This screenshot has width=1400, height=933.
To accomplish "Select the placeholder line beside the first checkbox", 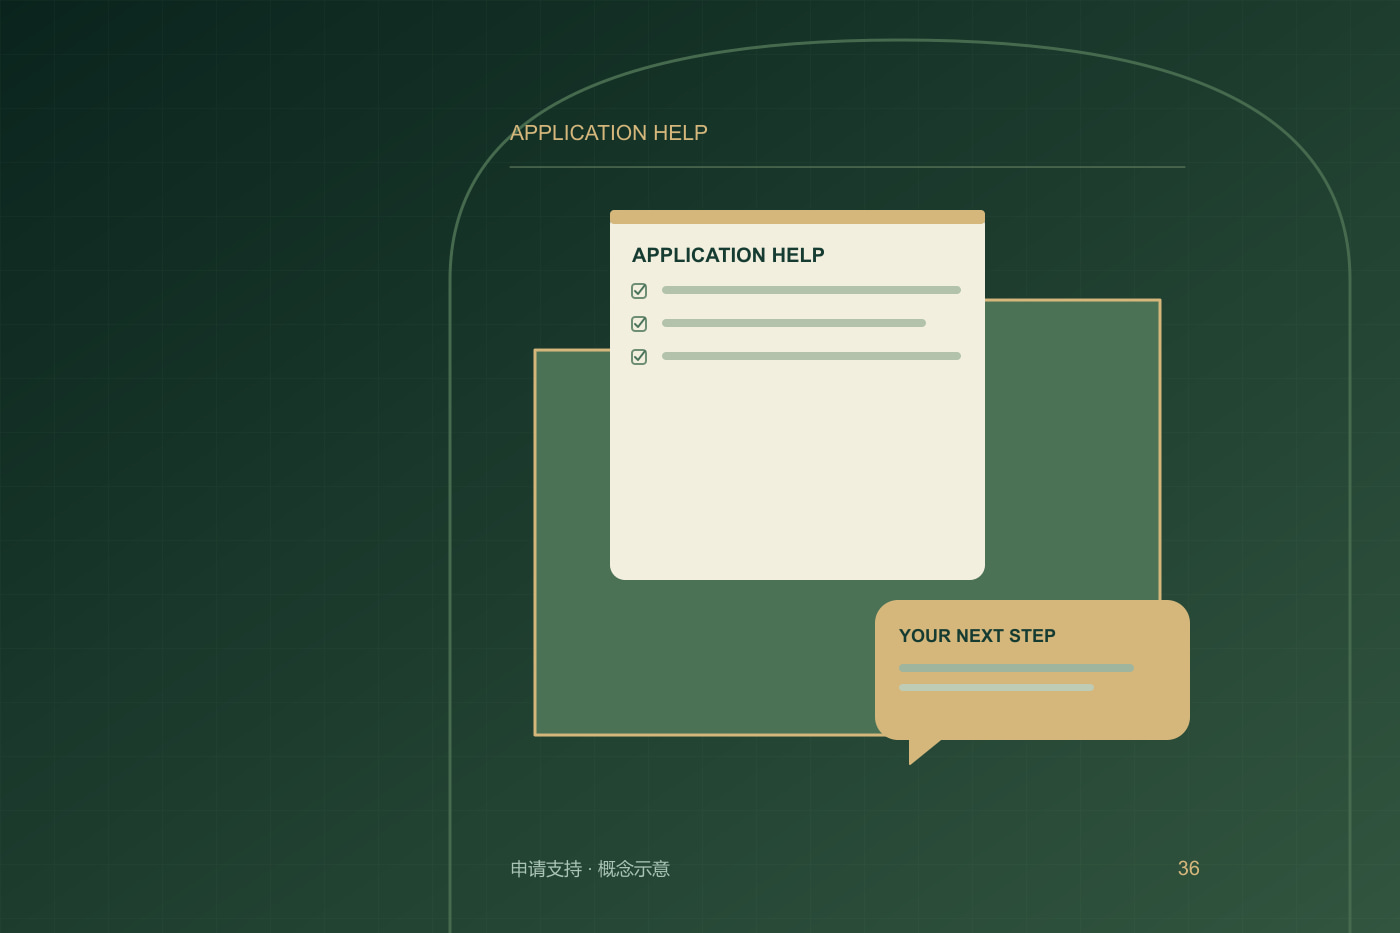I will [811, 290].
